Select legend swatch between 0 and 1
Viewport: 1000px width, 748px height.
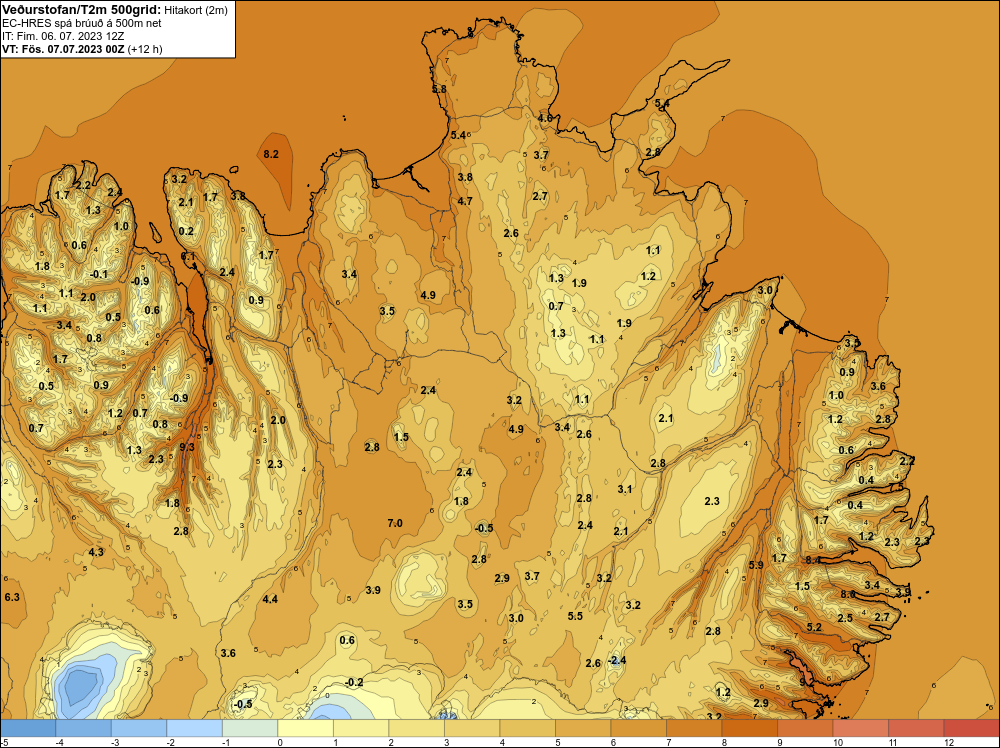click(x=305, y=727)
